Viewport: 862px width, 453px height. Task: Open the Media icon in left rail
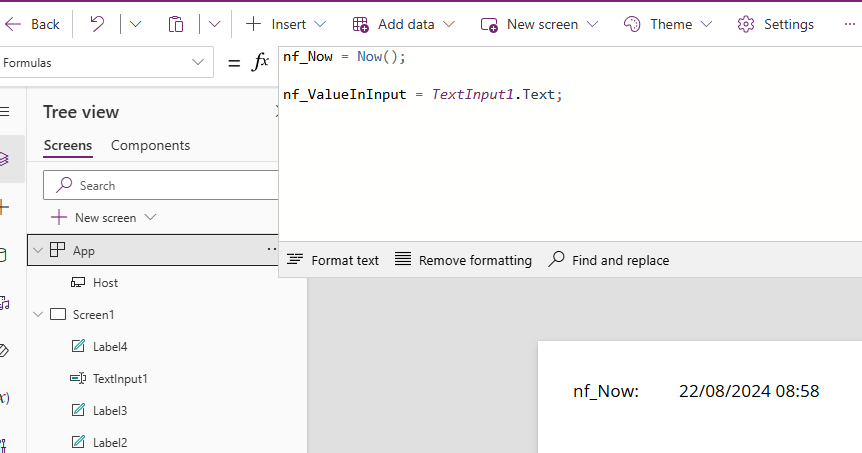[4, 303]
